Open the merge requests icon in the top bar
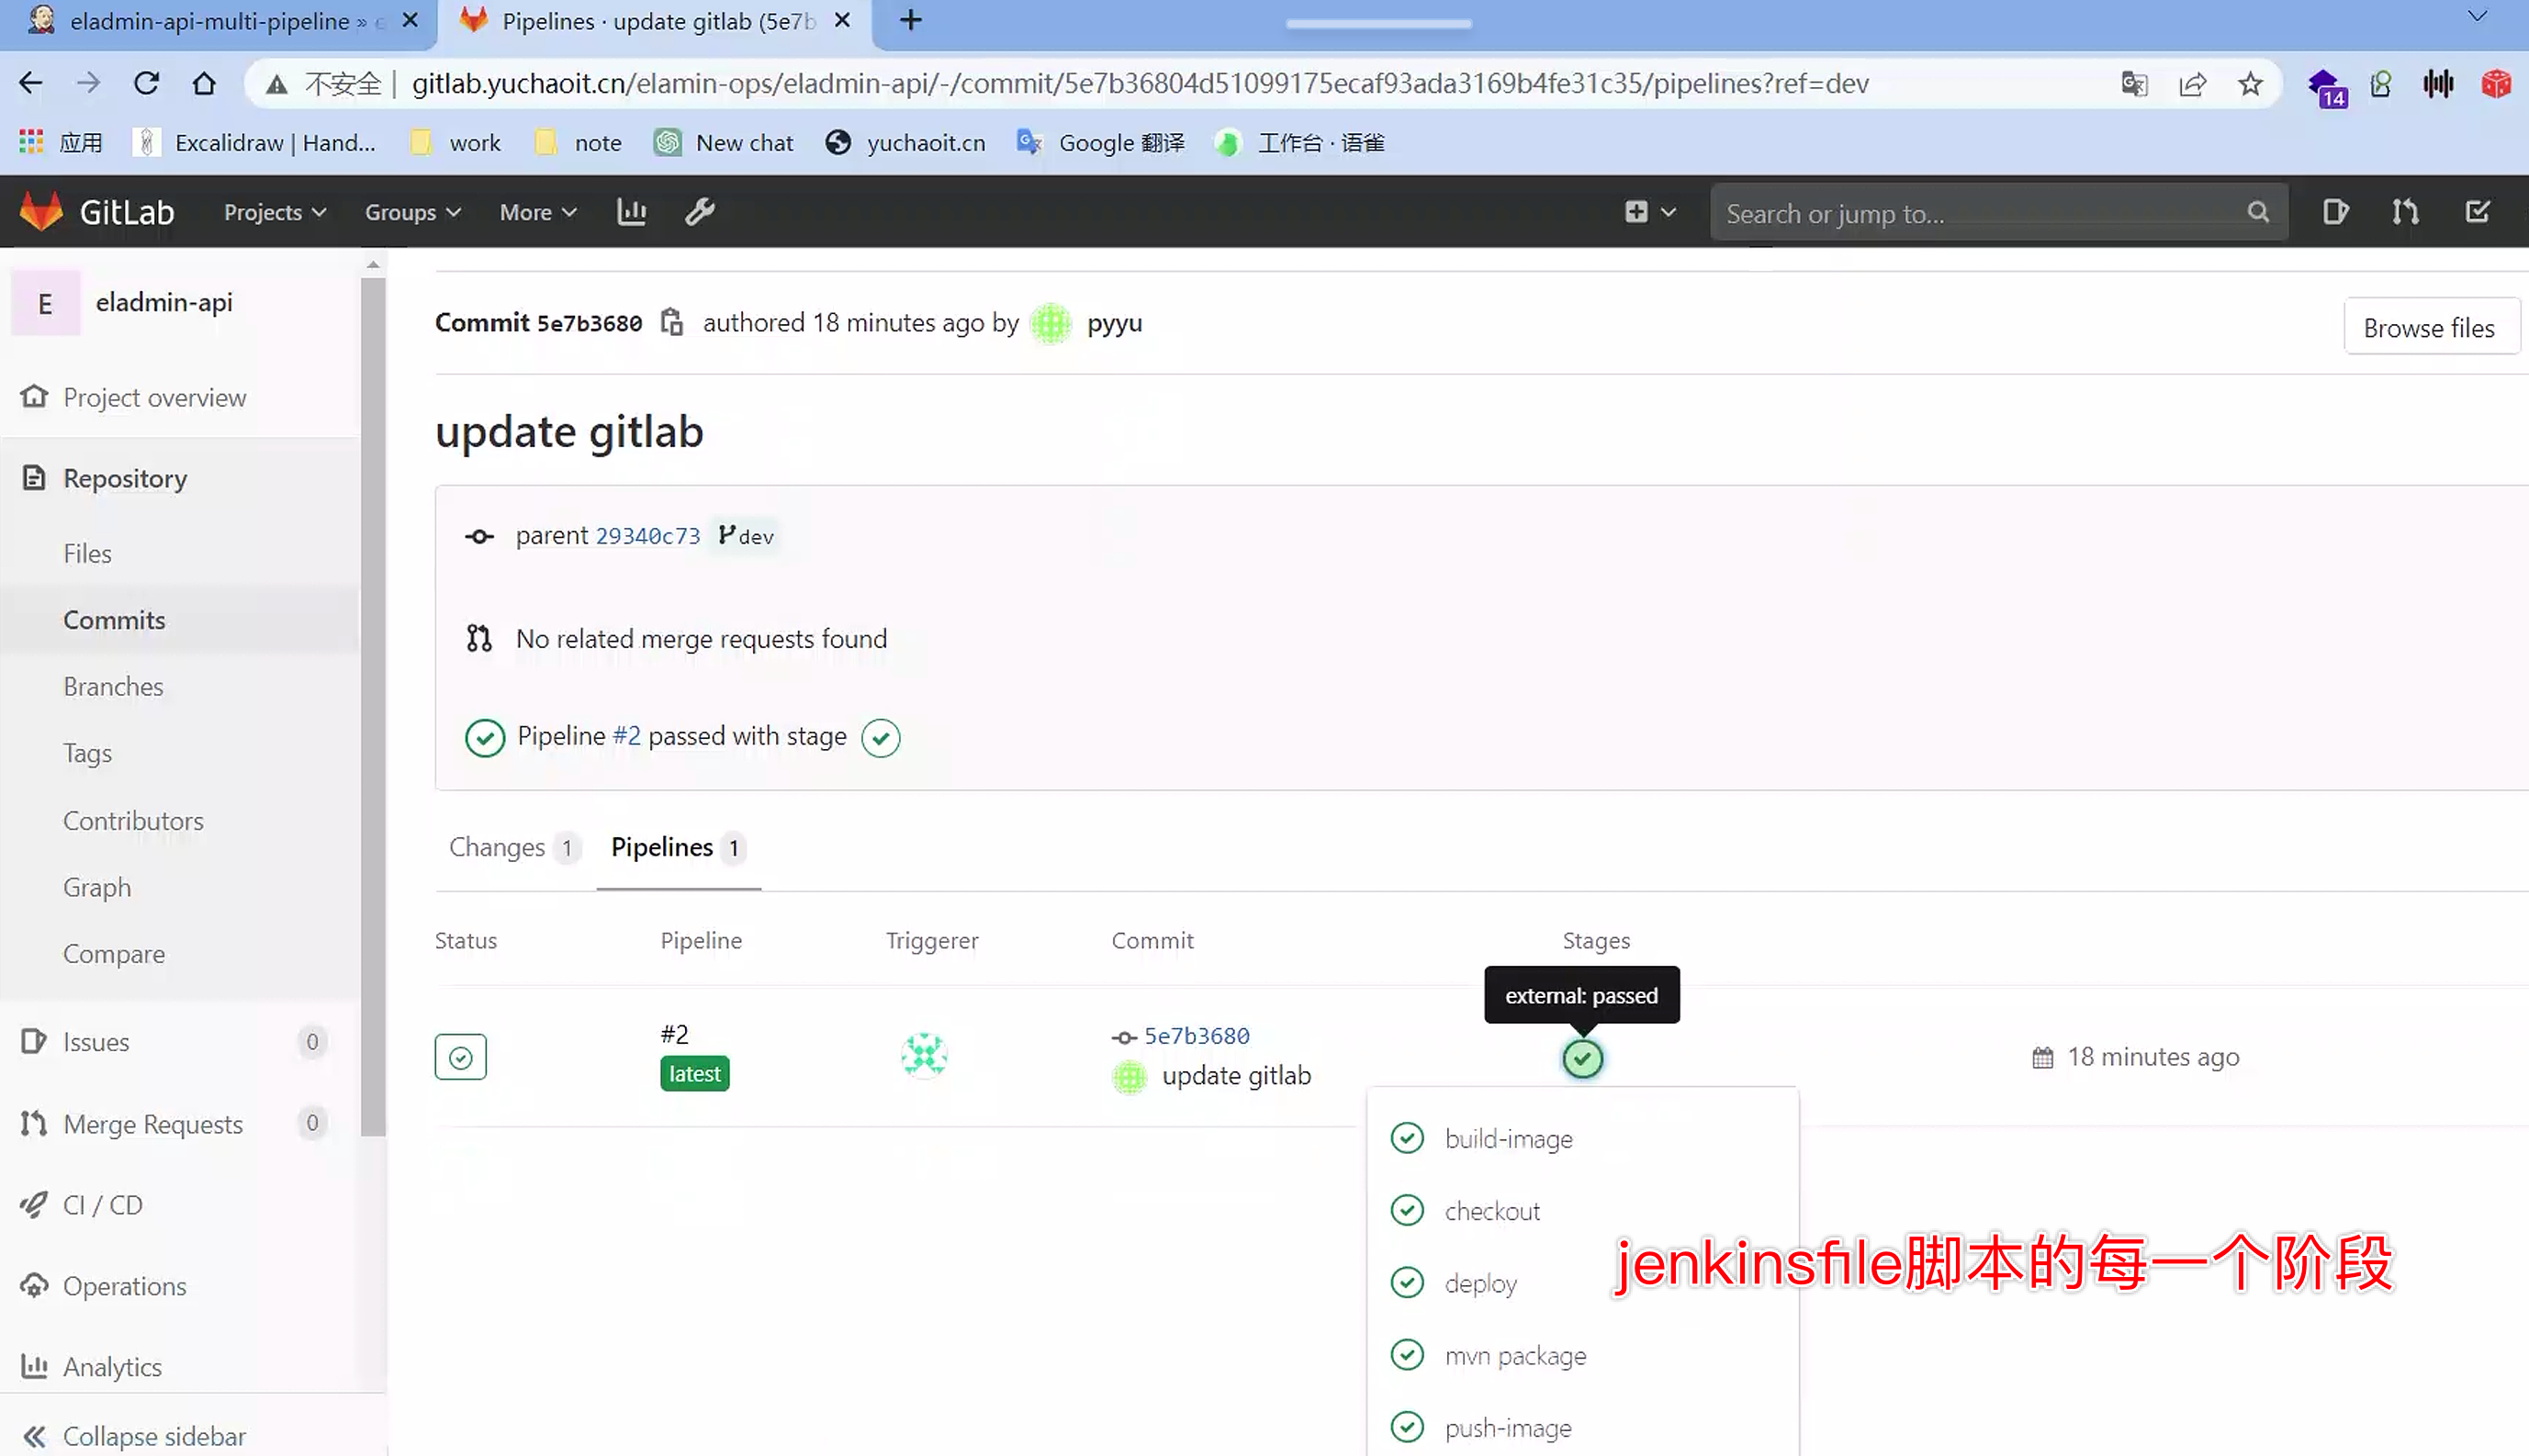The height and width of the screenshot is (1456, 2529). (2405, 212)
